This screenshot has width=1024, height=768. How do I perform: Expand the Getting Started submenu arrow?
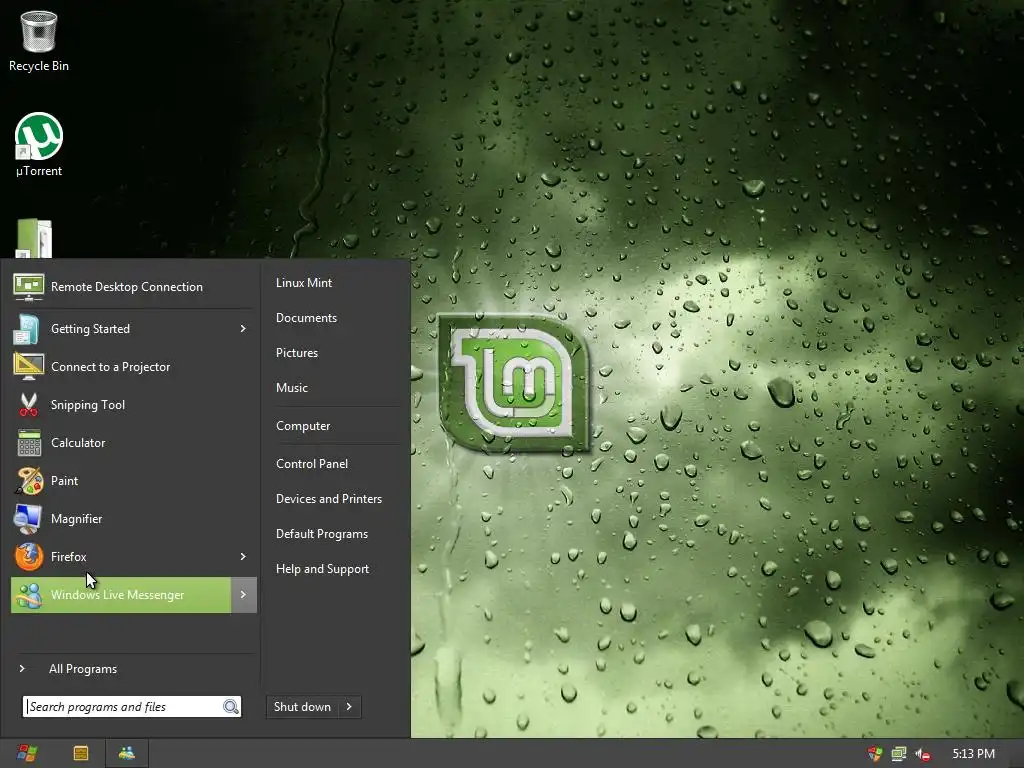(x=243, y=328)
